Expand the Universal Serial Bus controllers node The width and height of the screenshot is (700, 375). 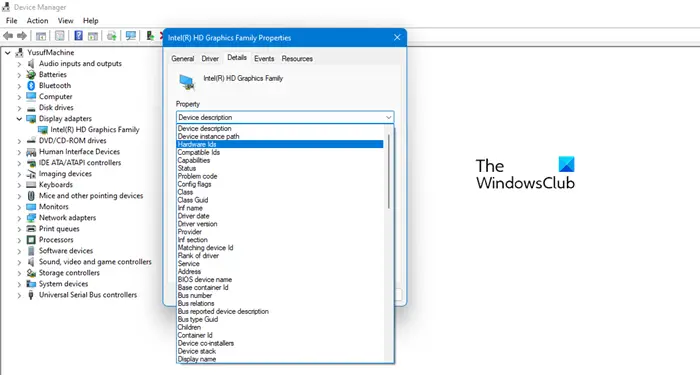pyautogui.click(x=19, y=295)
